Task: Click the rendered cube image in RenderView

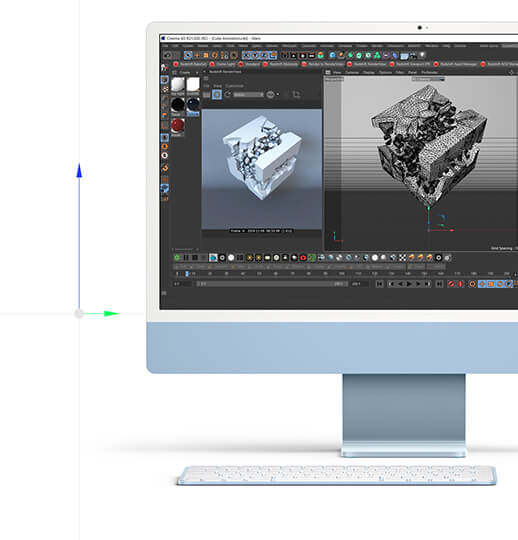Action: tap(262, 169)
